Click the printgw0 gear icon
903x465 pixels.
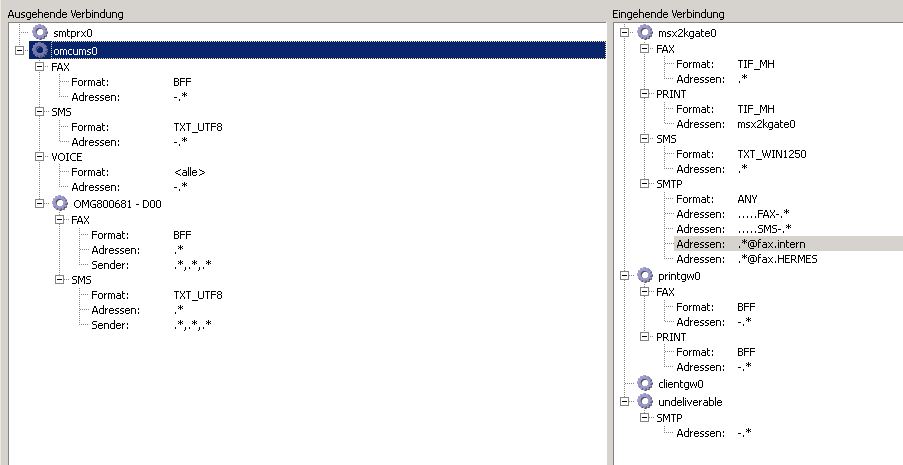coord(645,276)
